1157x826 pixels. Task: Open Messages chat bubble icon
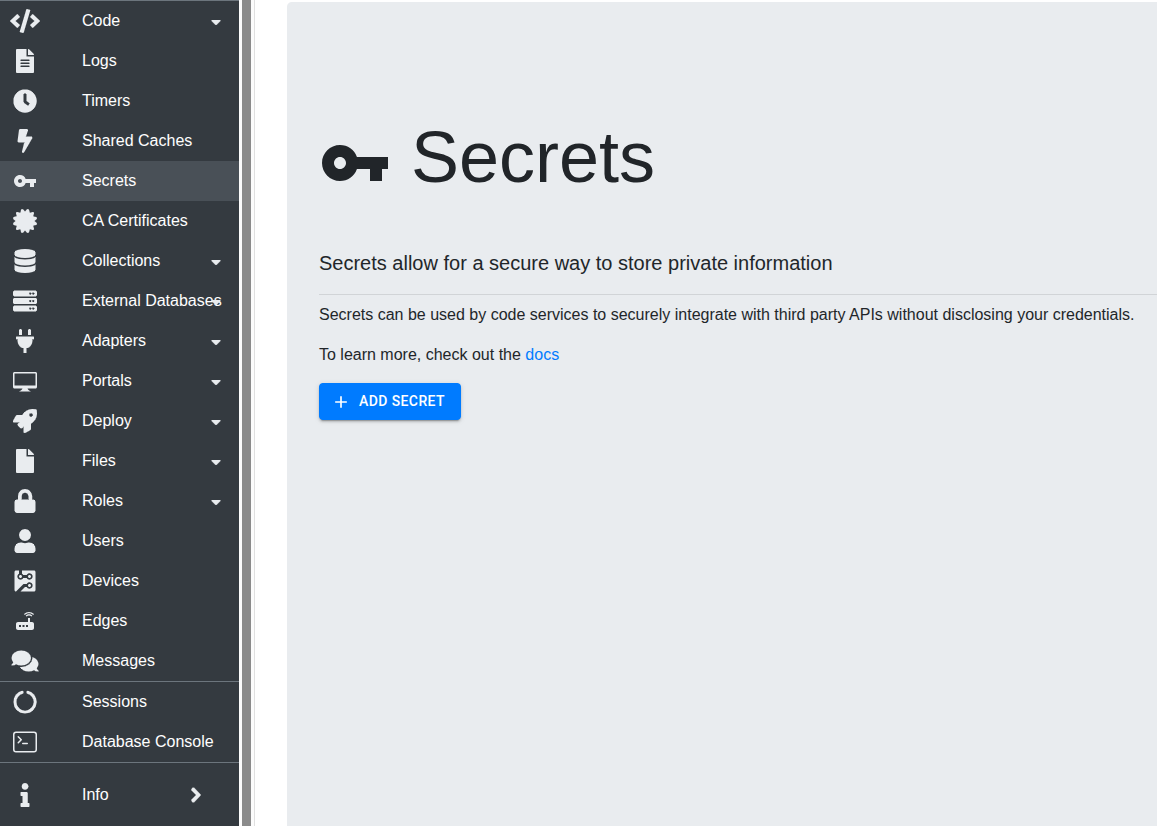tap(25, 661)
